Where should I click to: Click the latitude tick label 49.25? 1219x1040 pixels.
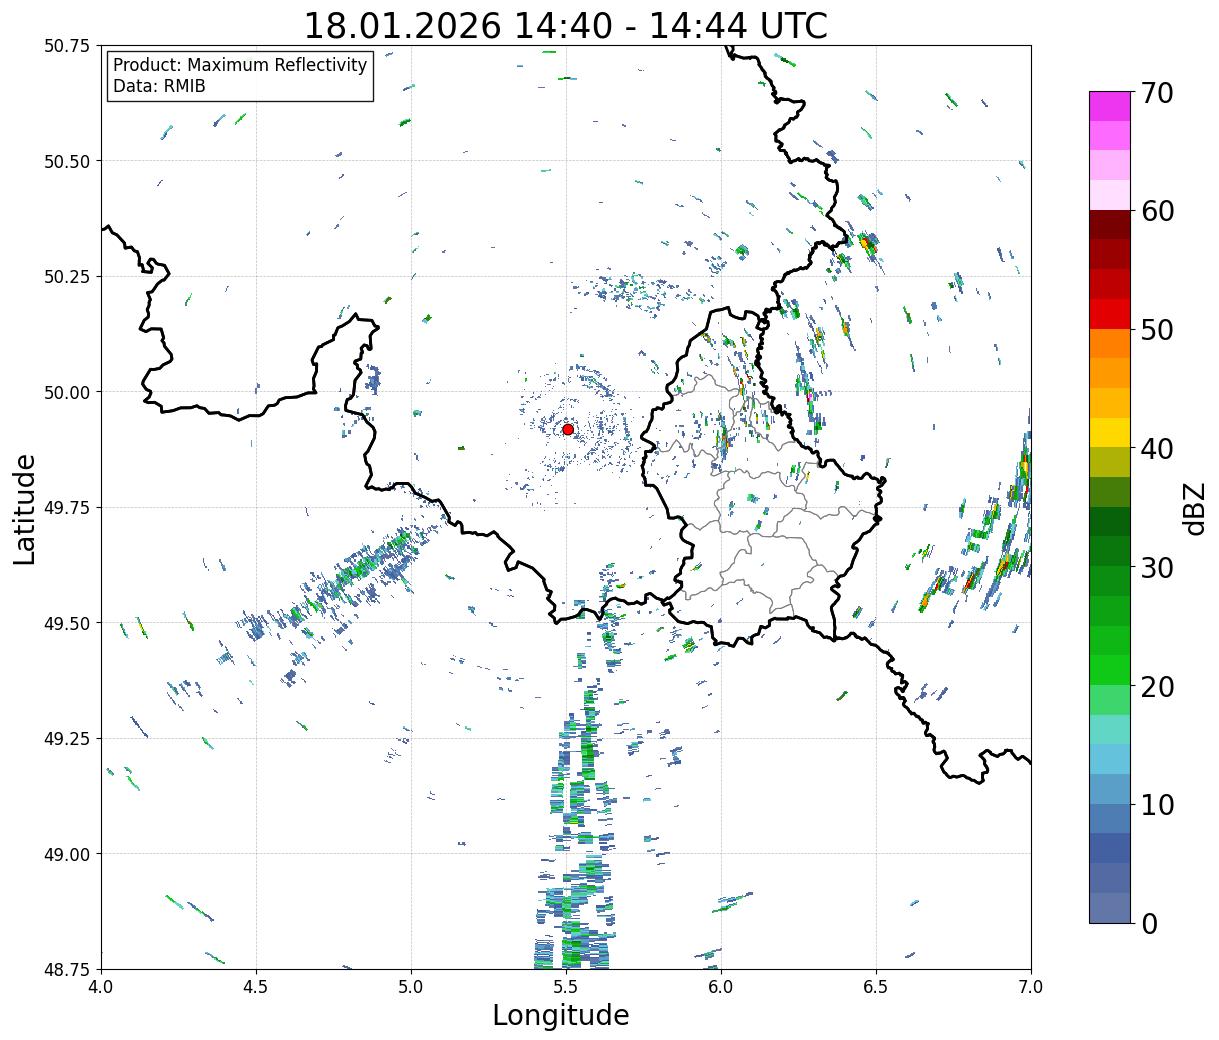67,739
